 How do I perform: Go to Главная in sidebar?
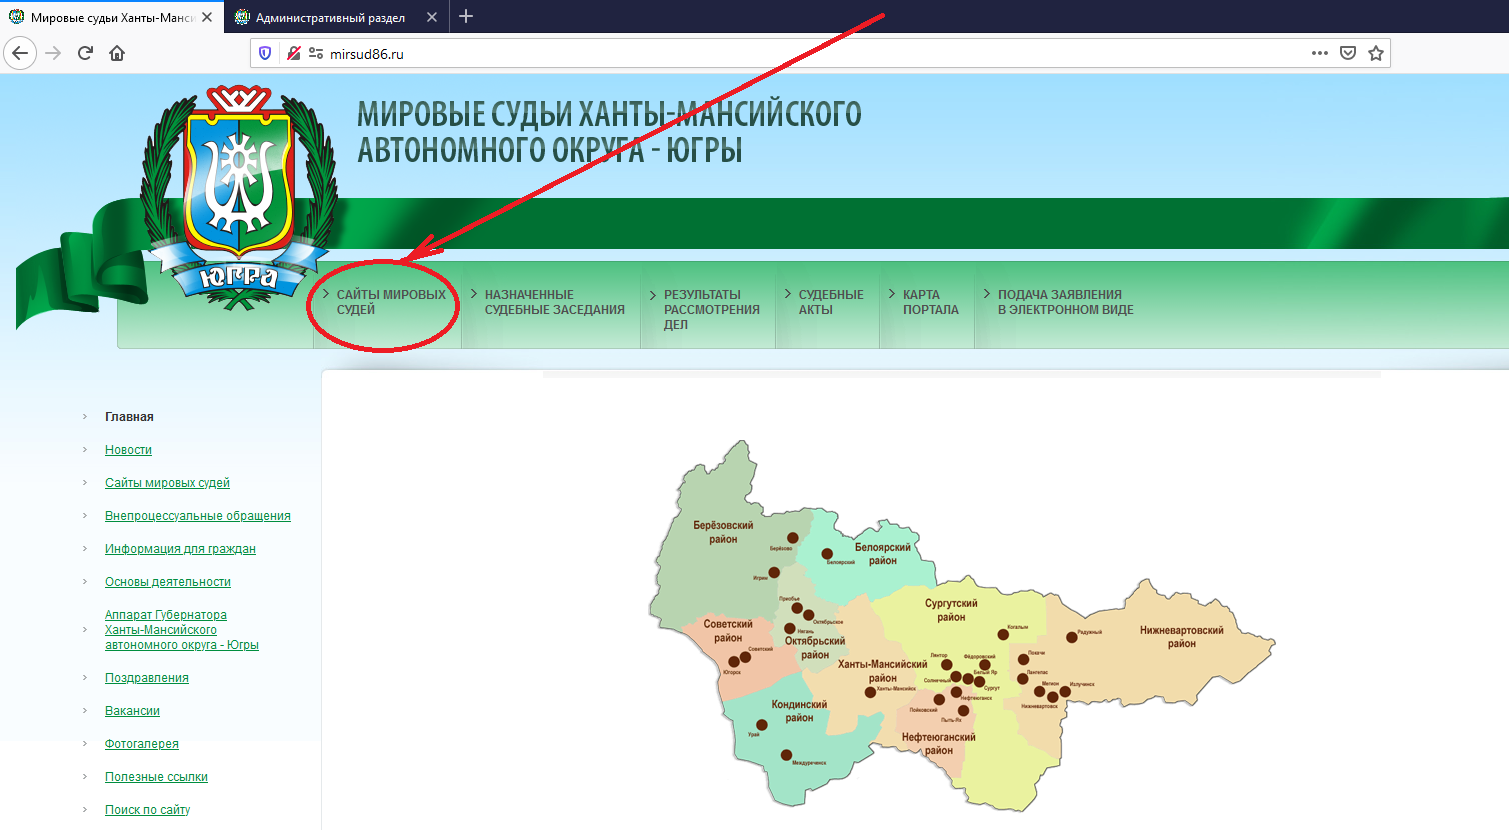[x=129, y=417]
